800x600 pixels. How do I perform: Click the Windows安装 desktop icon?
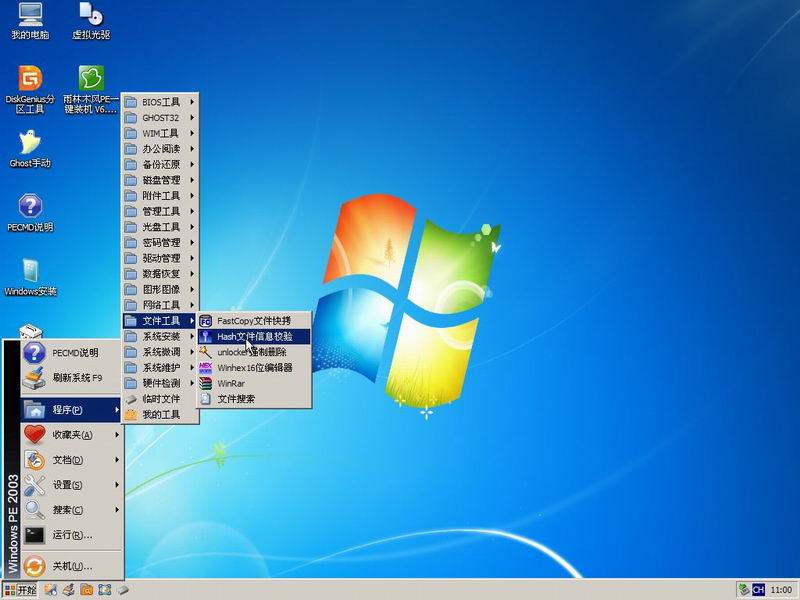(30, 277)
